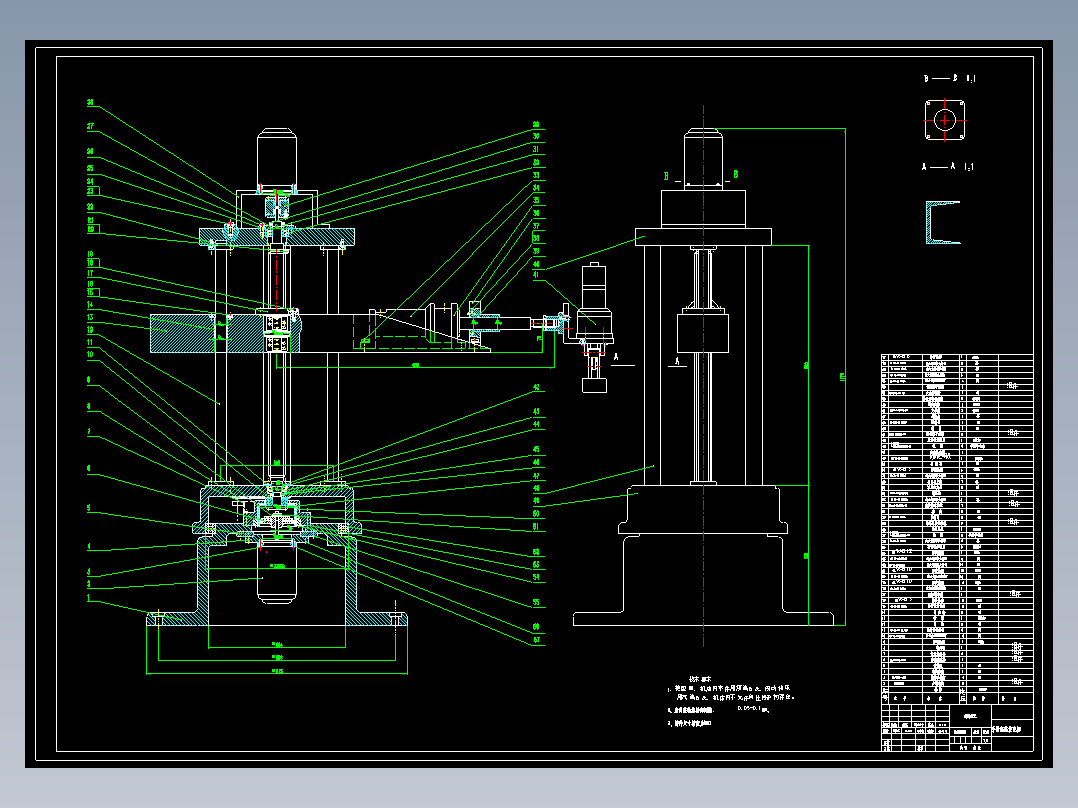The width and height of the screenshot is (1078, 808).
Task: Click the A—A 1:1 section title
Action: pos(948,166)
